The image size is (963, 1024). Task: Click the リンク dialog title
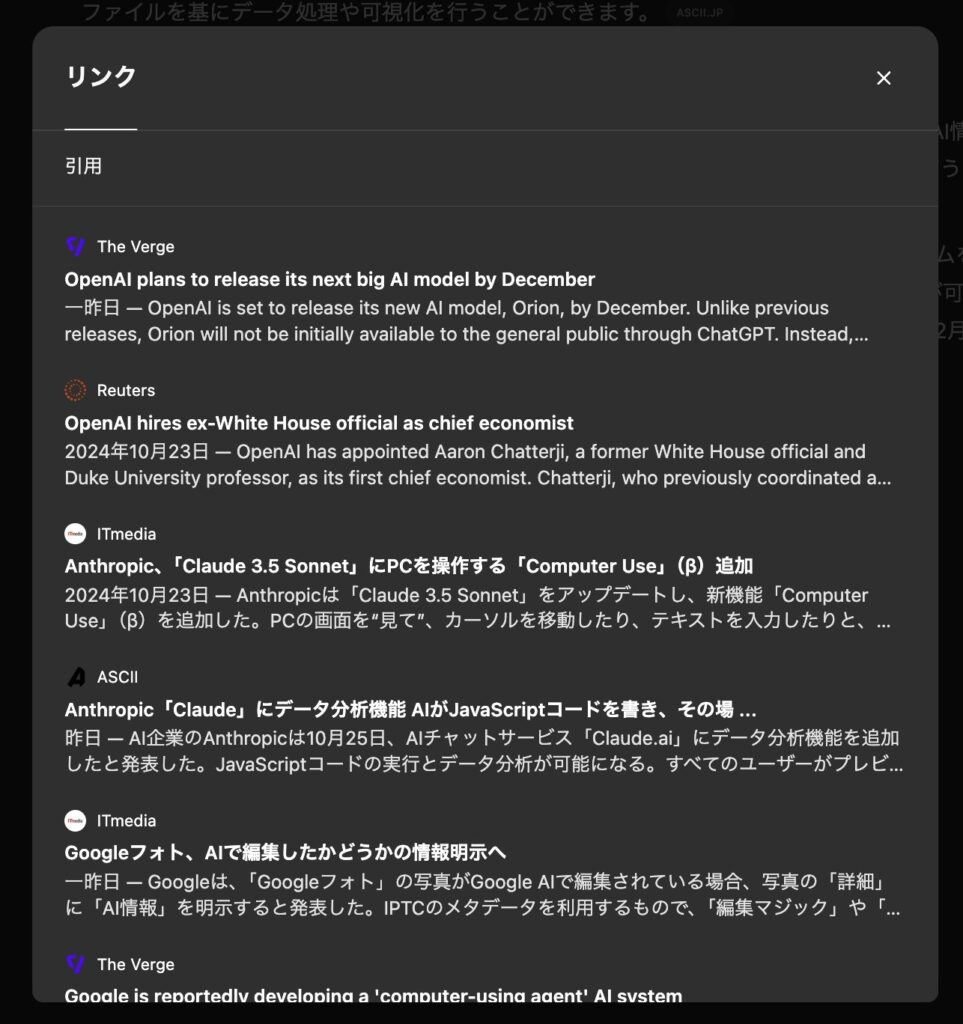(101, 76)
